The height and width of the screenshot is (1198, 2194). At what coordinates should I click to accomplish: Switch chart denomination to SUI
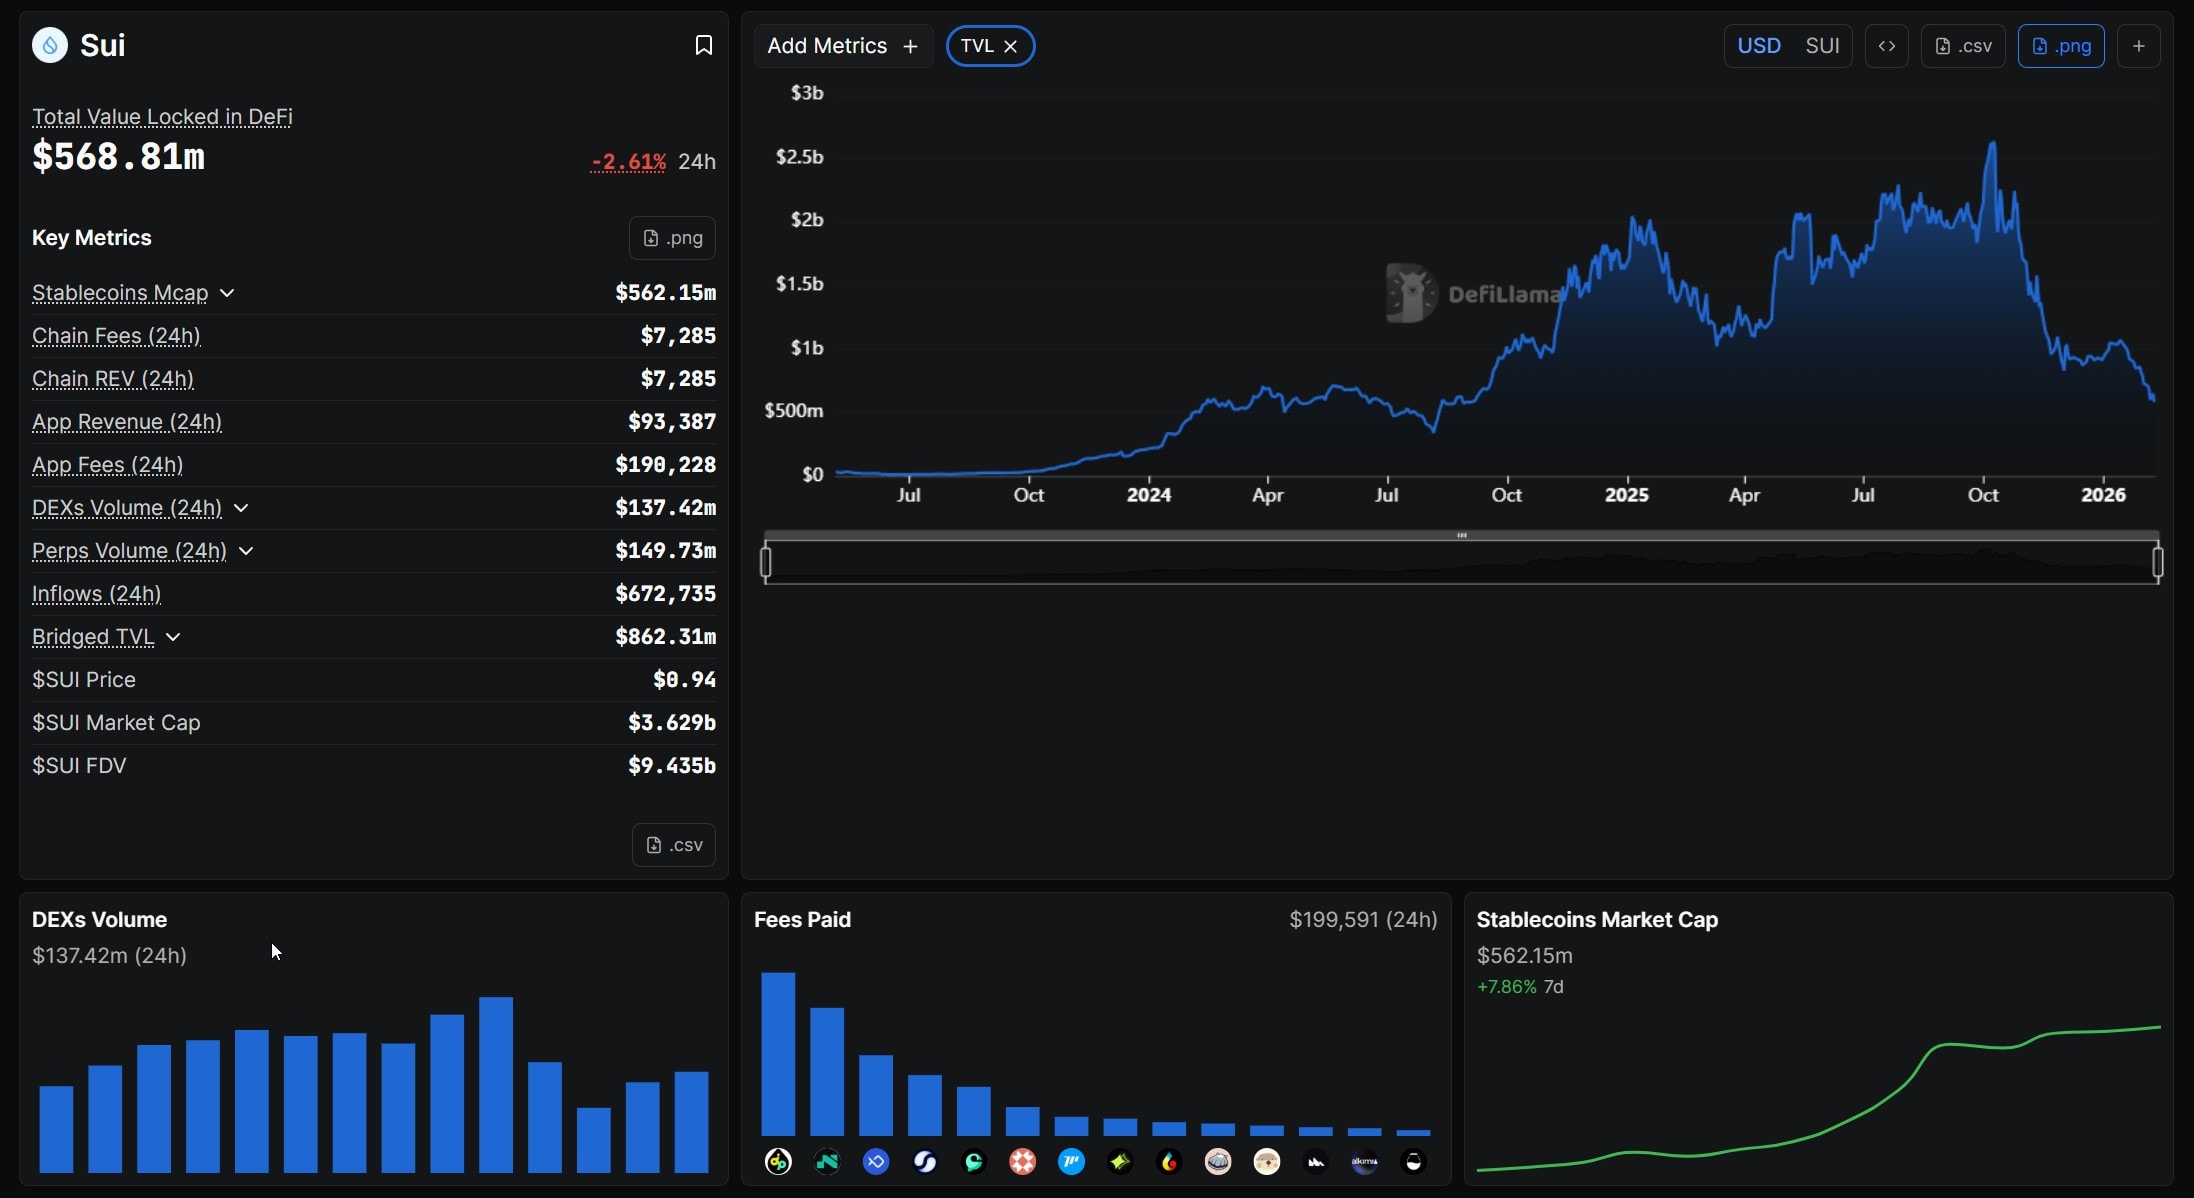click(x=1821, y=46)
